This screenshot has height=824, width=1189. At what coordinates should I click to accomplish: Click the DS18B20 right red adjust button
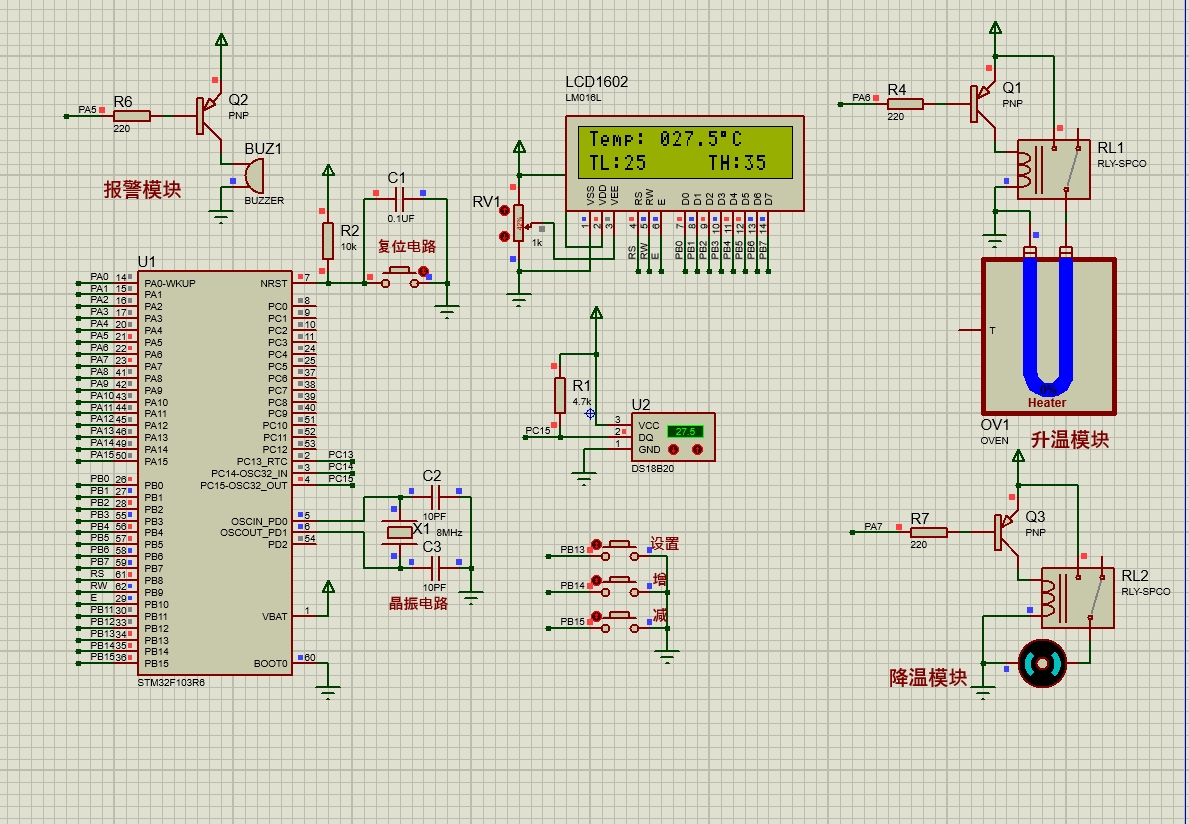point(698,450)
